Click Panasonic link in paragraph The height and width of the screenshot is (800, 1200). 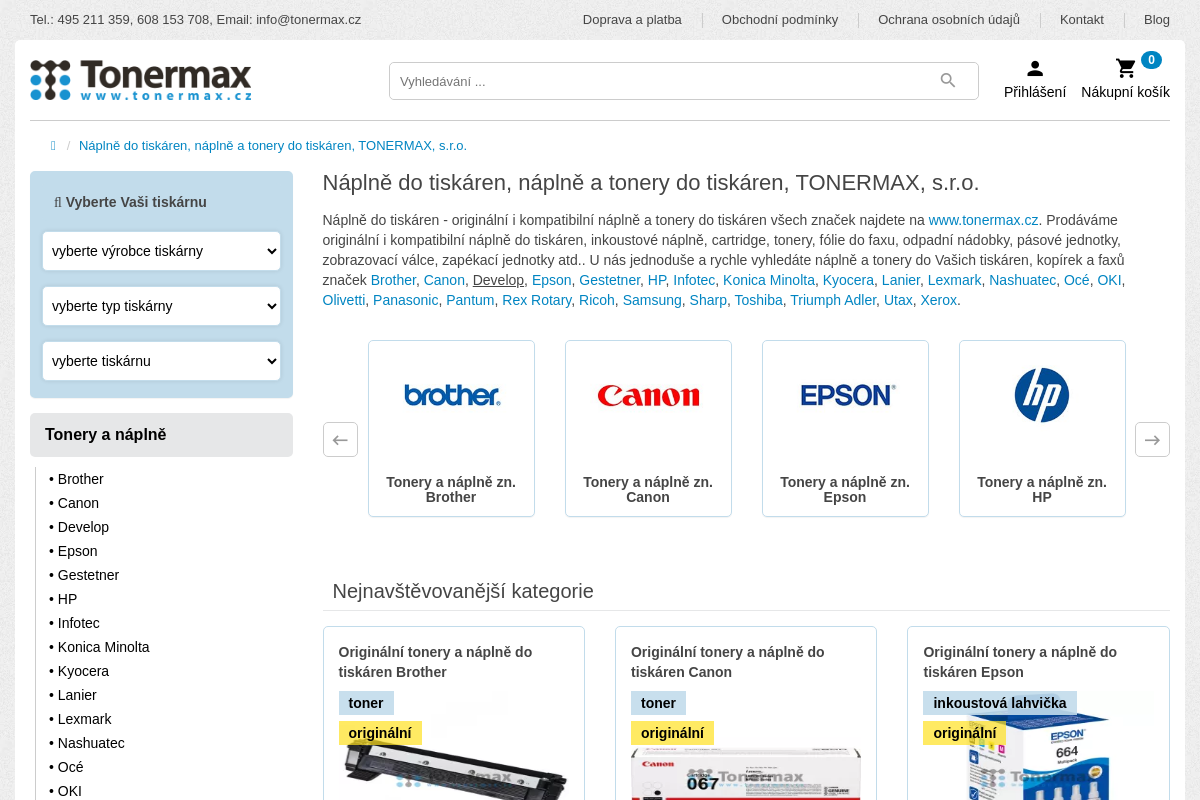pyautogui.click(x=406, y=300)
